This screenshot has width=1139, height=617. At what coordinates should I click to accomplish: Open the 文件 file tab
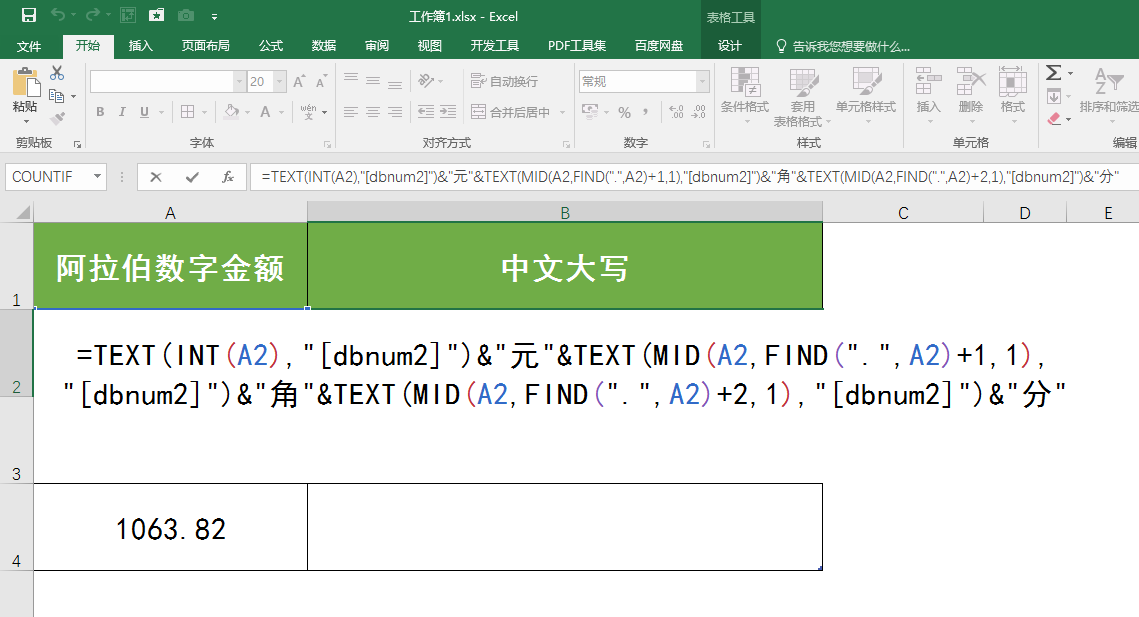29,46
